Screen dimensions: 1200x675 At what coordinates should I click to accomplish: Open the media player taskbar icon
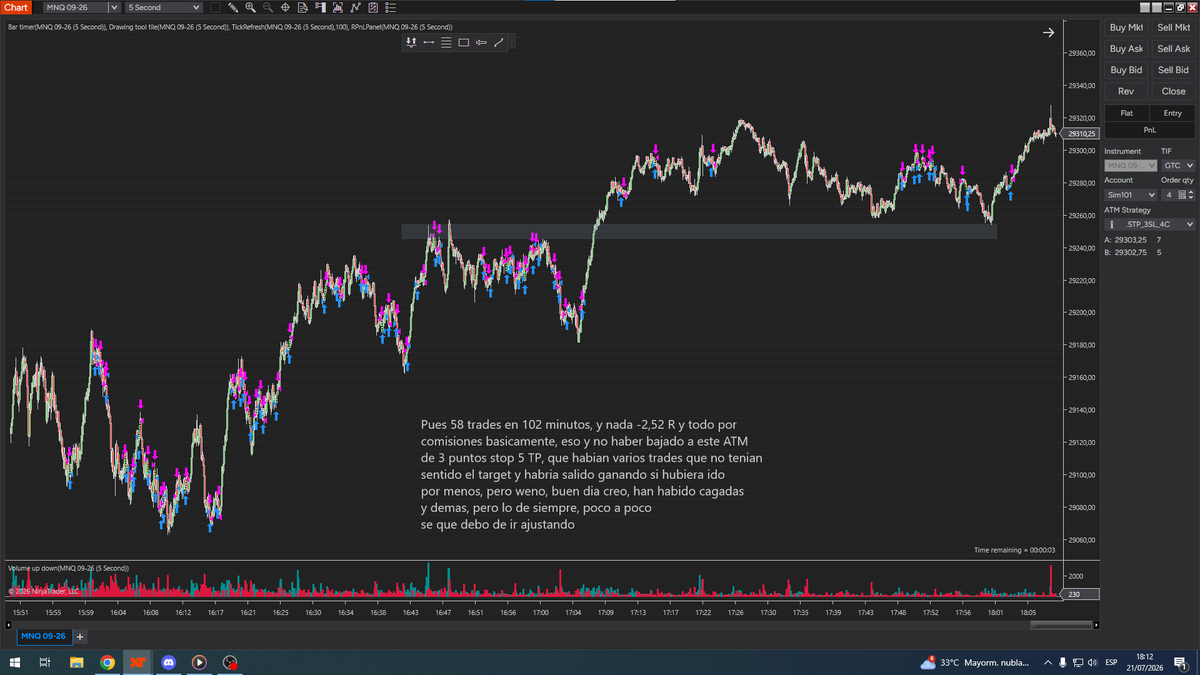point(199,662)
